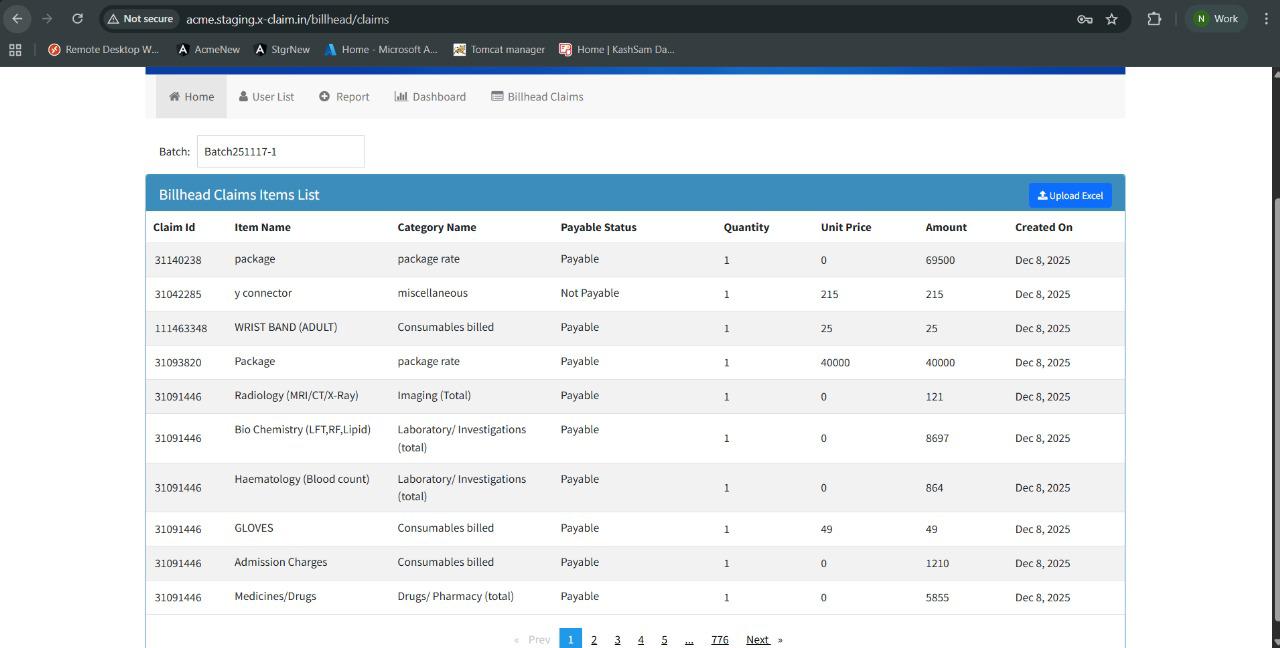The height and width of the screenshot is (648, 1280).
Task: Open the Tomcat manager bookmark
Action: pos(499,49)
